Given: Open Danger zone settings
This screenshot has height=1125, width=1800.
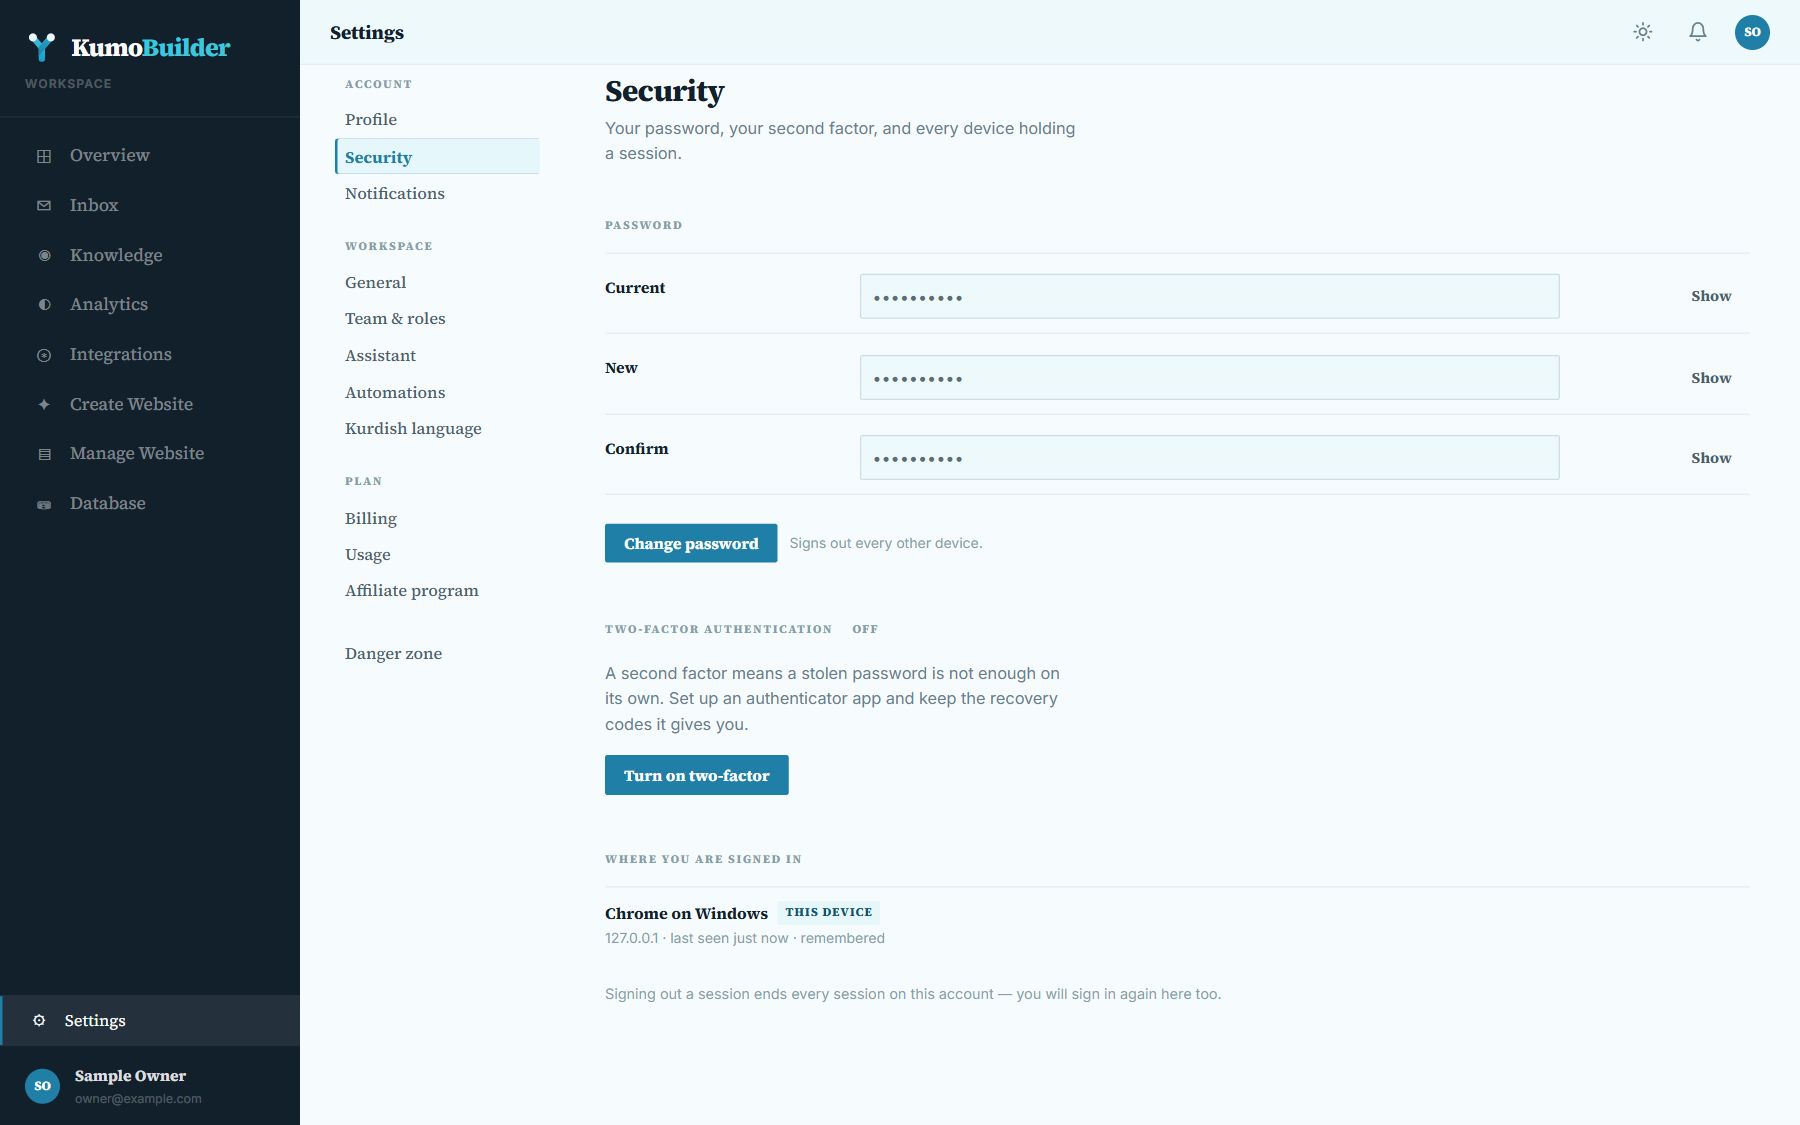Looking at the screenshot, I should coord(437,654).
